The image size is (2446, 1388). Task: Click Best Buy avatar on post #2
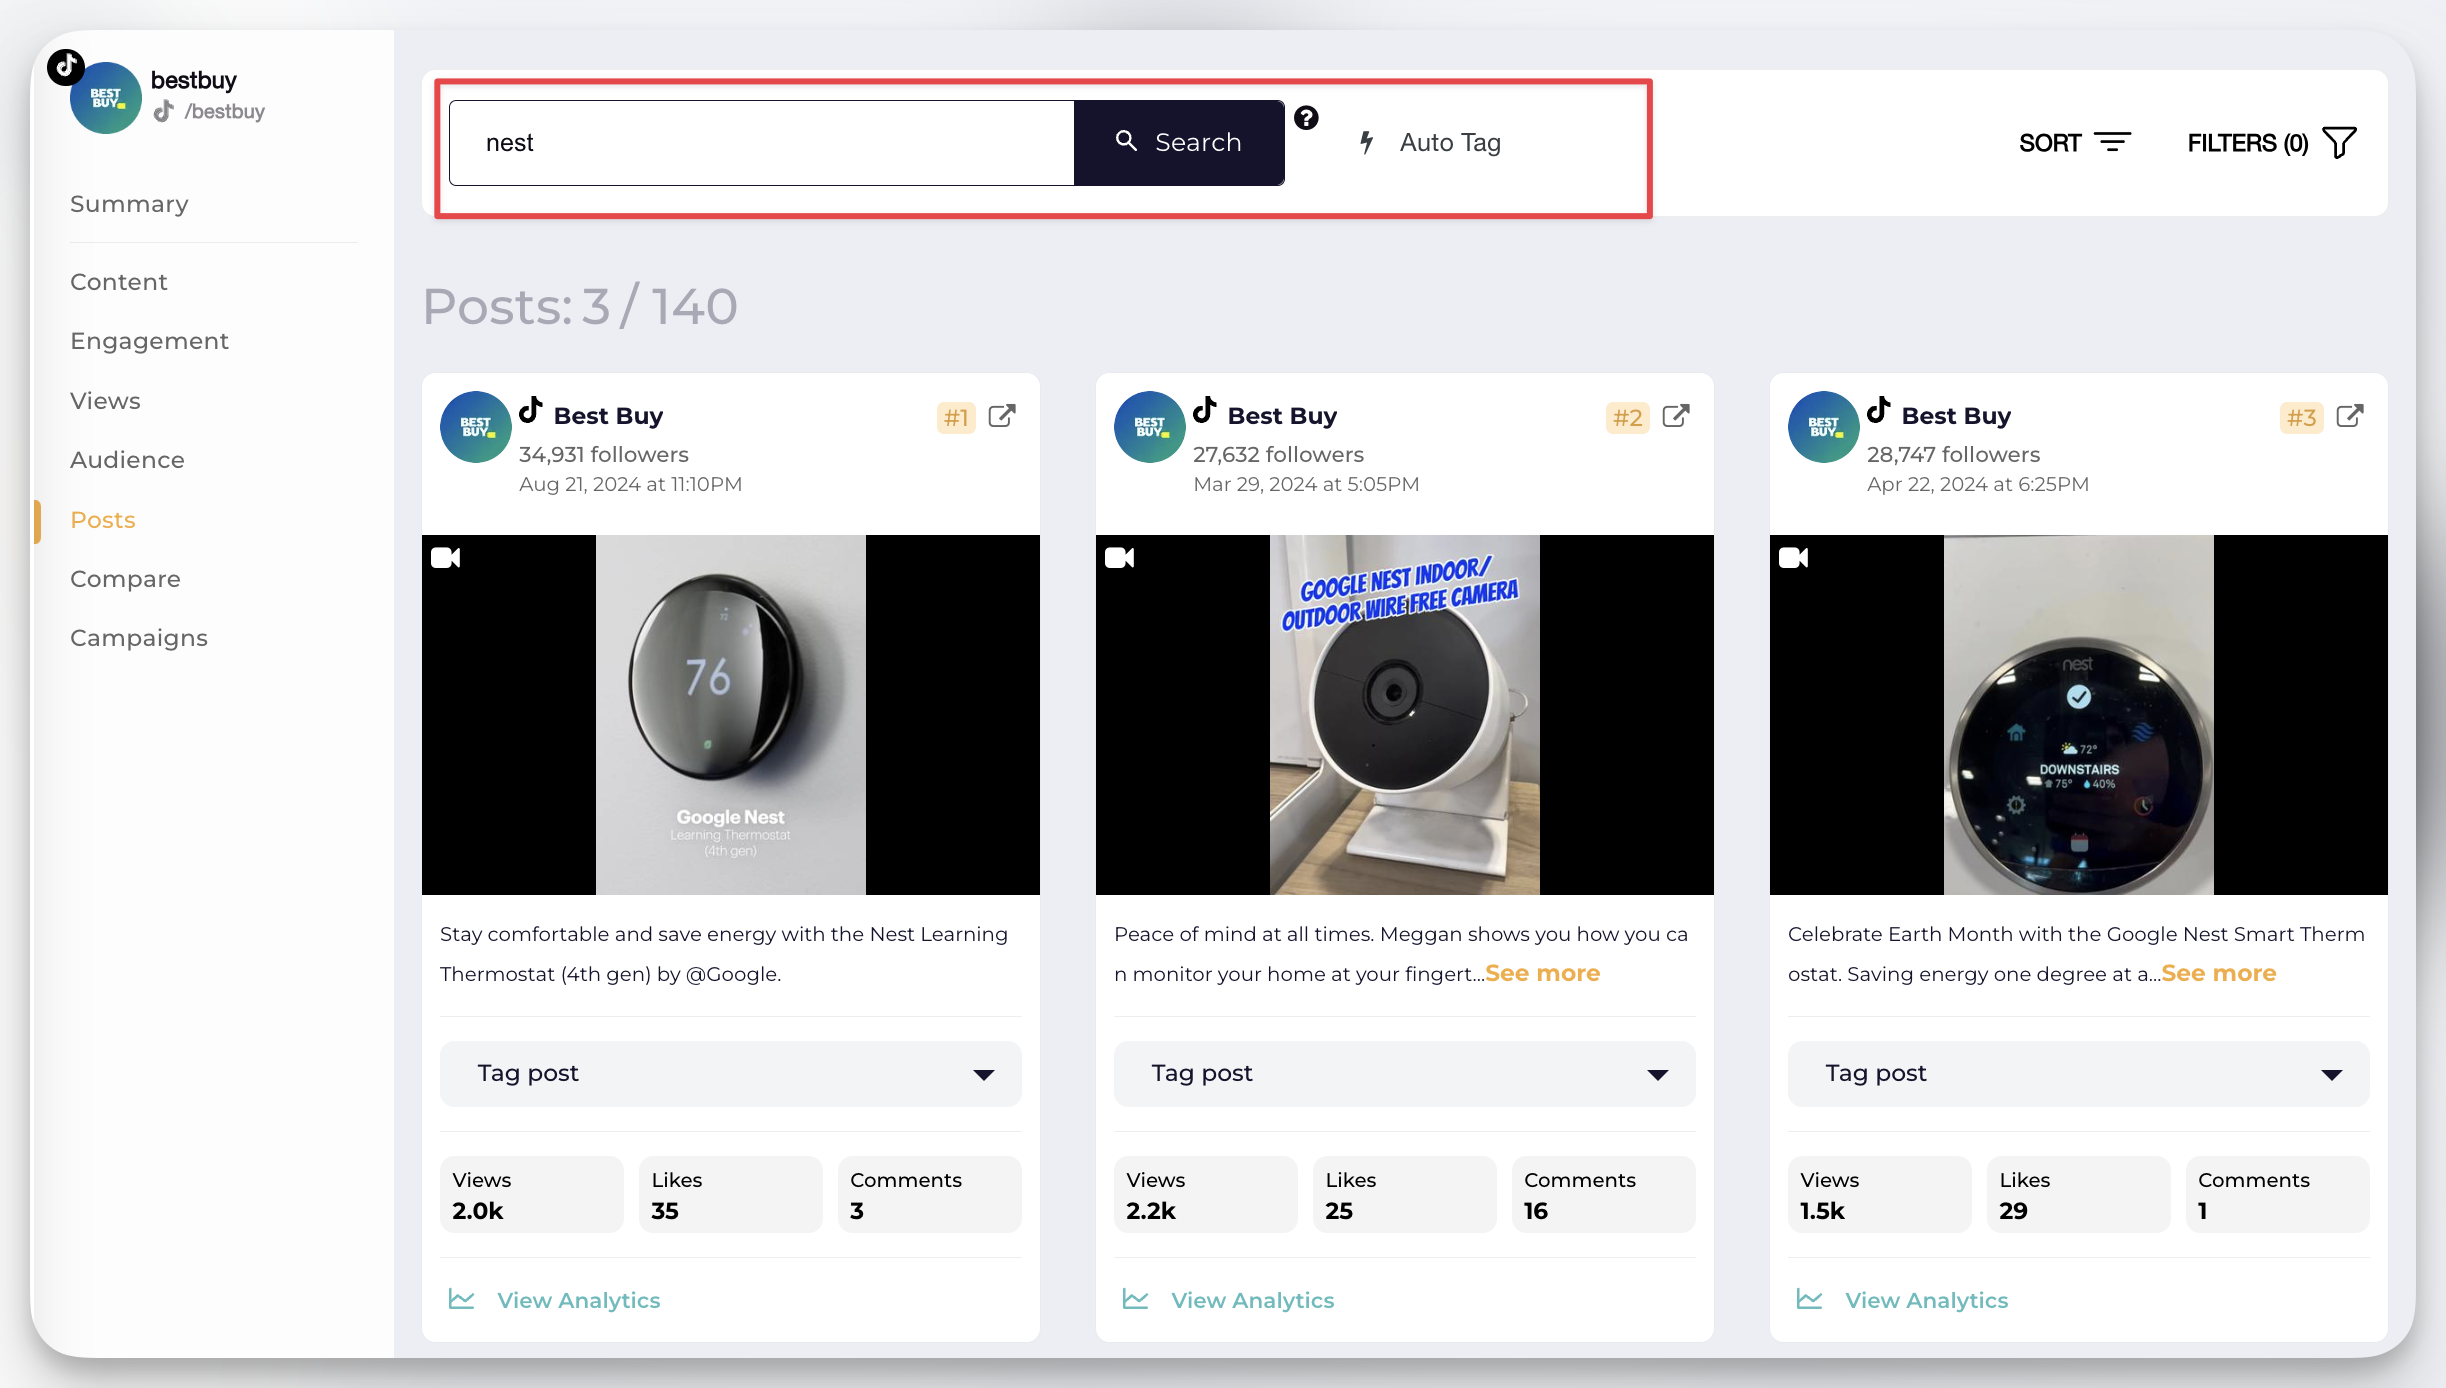click(1150, 427)
